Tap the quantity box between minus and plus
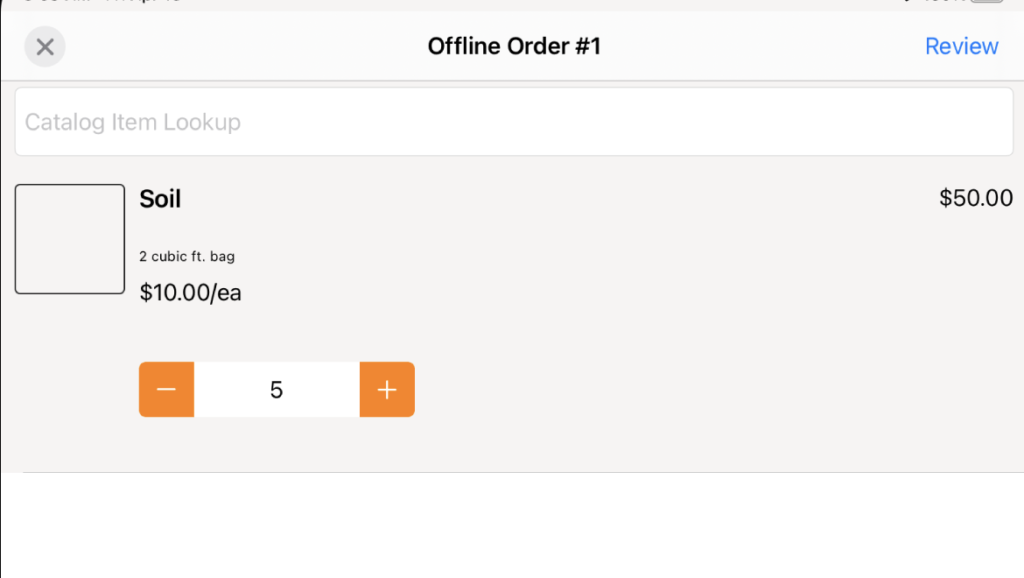Image resolution: width=1024 pixels, height=578 pixels. [x=276, y=389]
